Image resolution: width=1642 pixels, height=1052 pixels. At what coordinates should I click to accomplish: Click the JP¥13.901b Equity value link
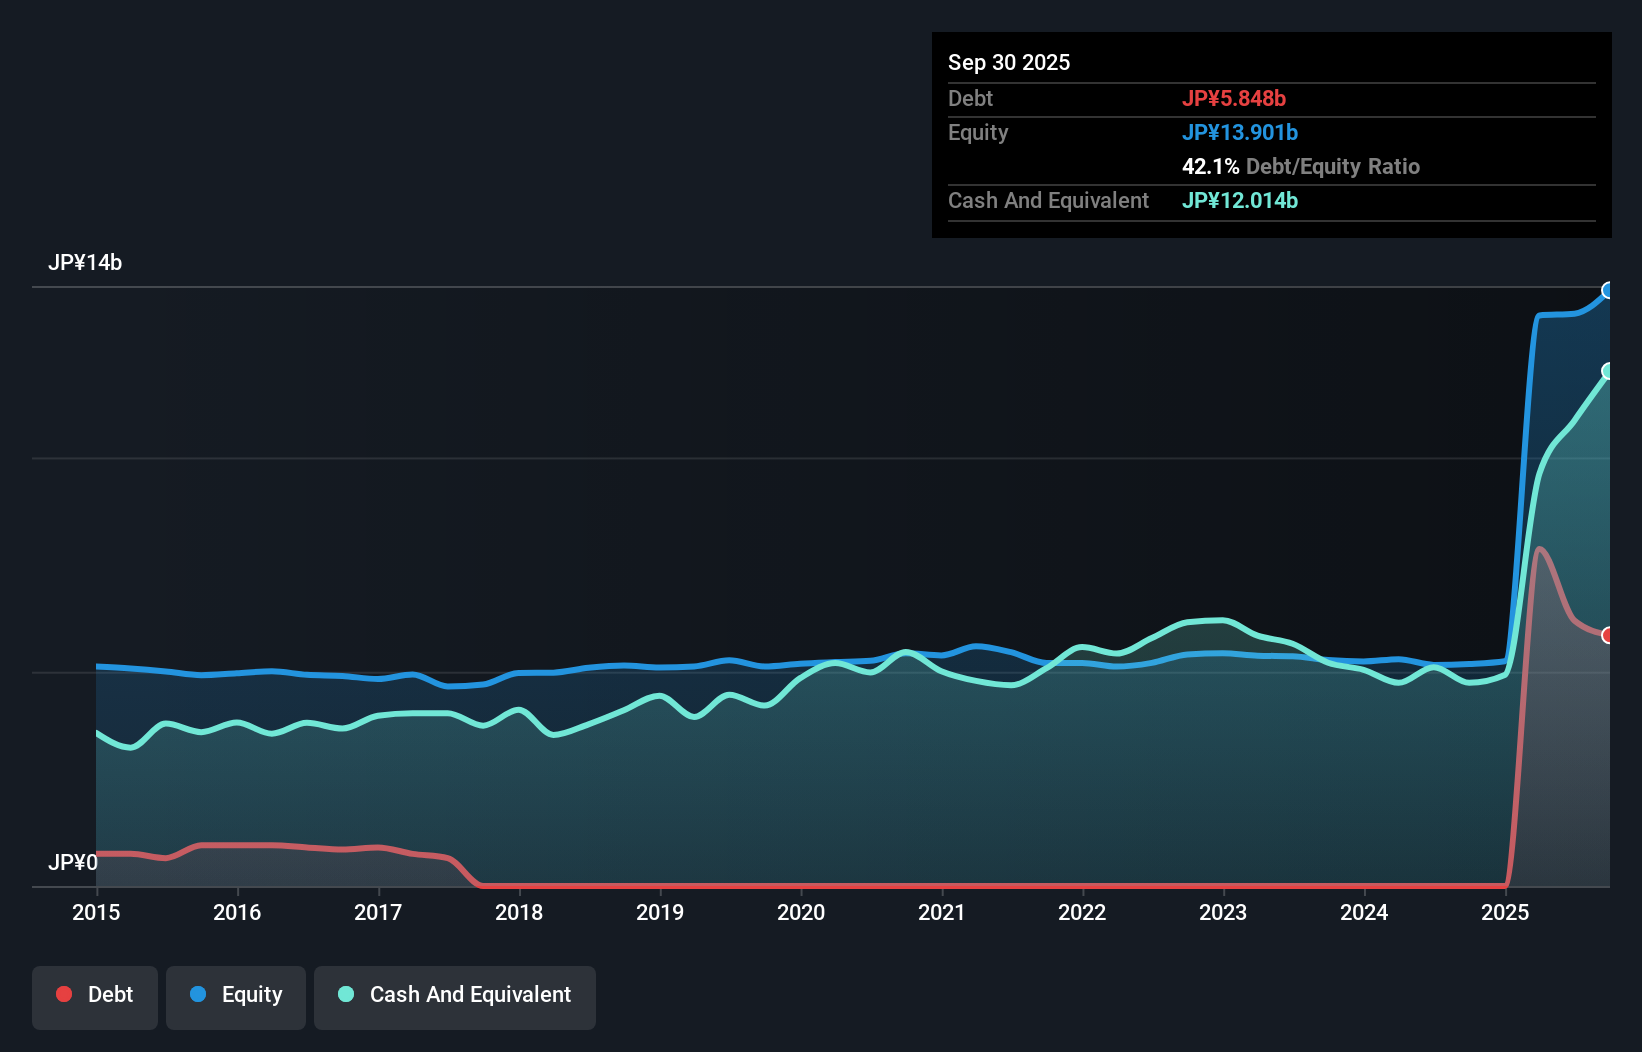coord(1240,132)
